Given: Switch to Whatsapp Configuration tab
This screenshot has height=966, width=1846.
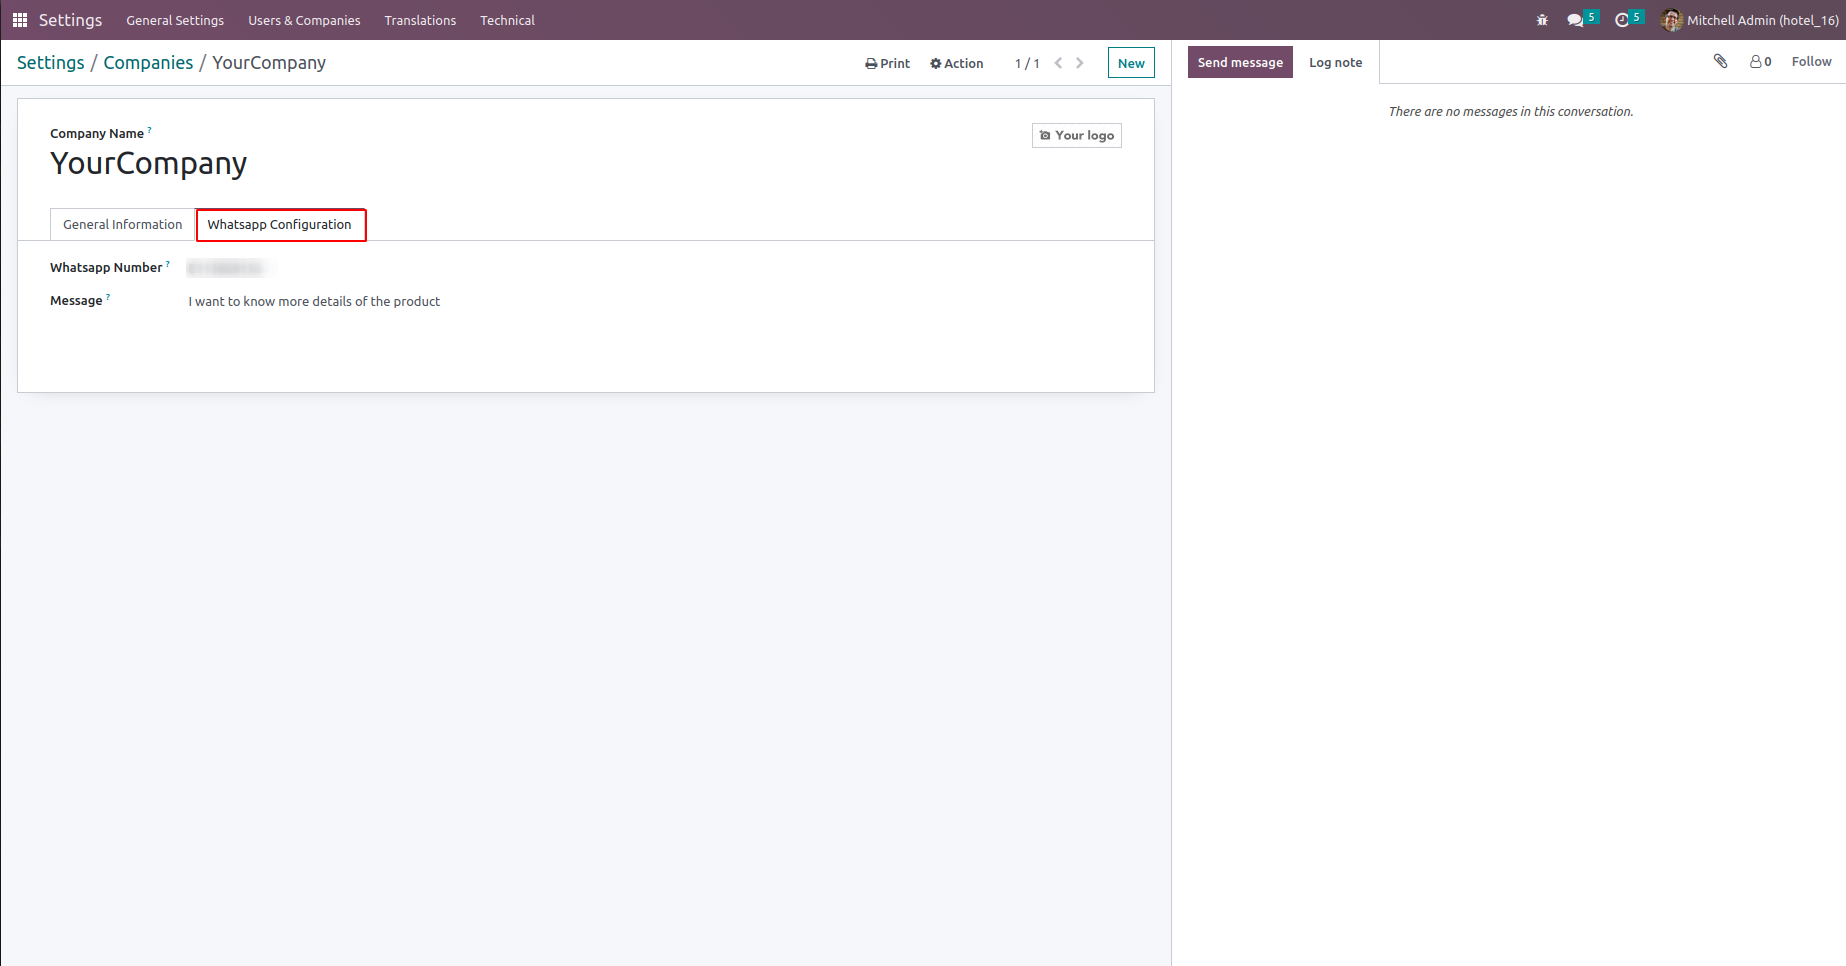Looking at the screenshot, I should click(280, 224).
